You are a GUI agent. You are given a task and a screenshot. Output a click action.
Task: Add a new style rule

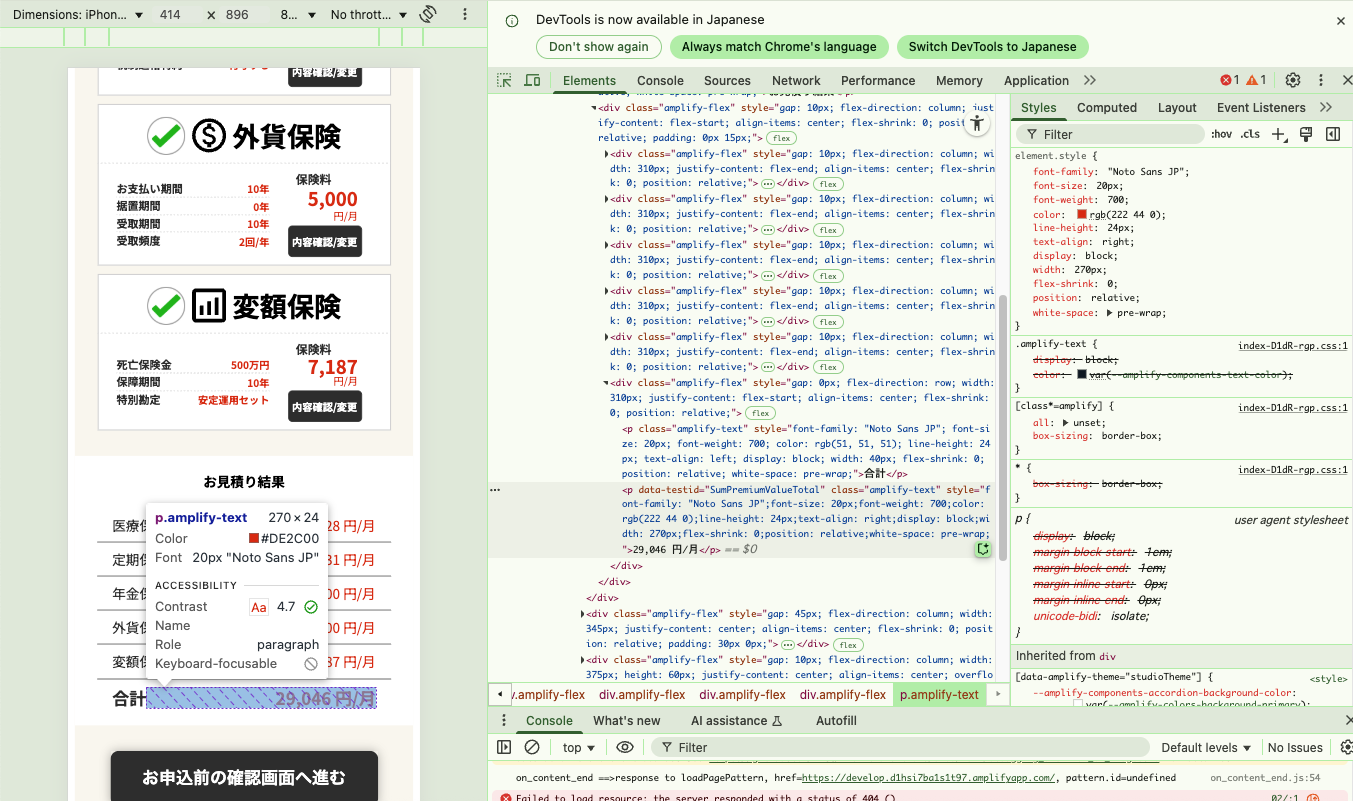(x=1278, y=134)
